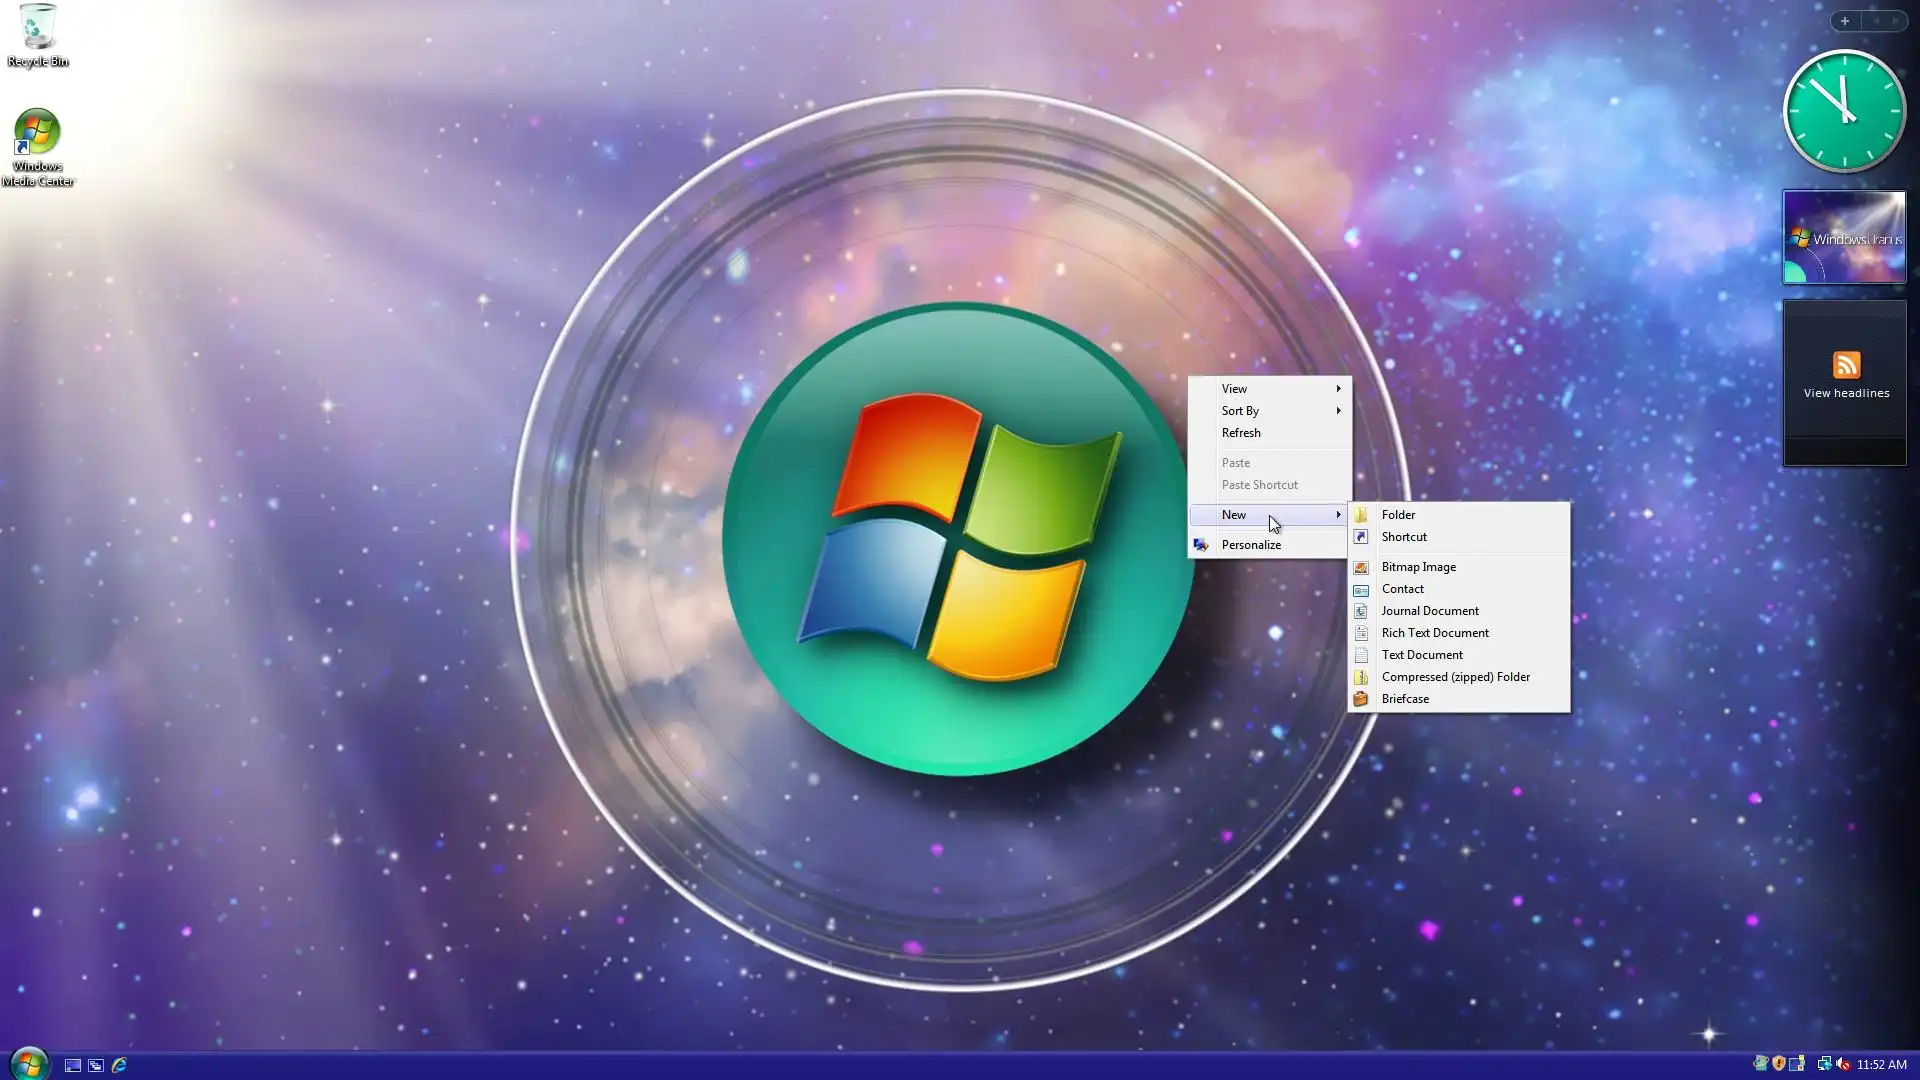Click the Switch between windows icon
1920x1080 pixels.
(x=96, y=1065)
